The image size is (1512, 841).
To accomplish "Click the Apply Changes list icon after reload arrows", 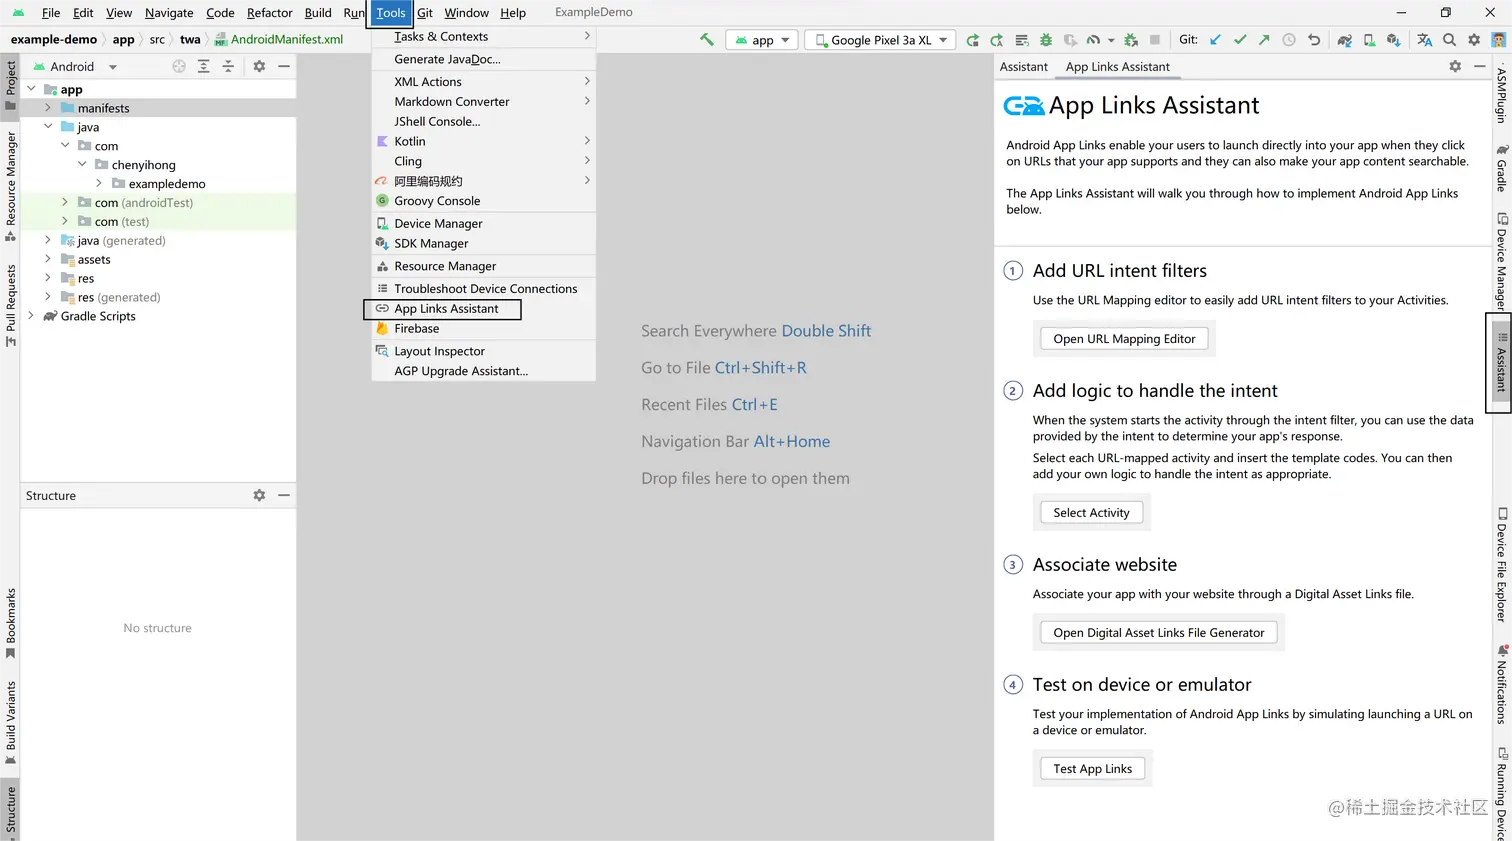I will click(1021, 40).
